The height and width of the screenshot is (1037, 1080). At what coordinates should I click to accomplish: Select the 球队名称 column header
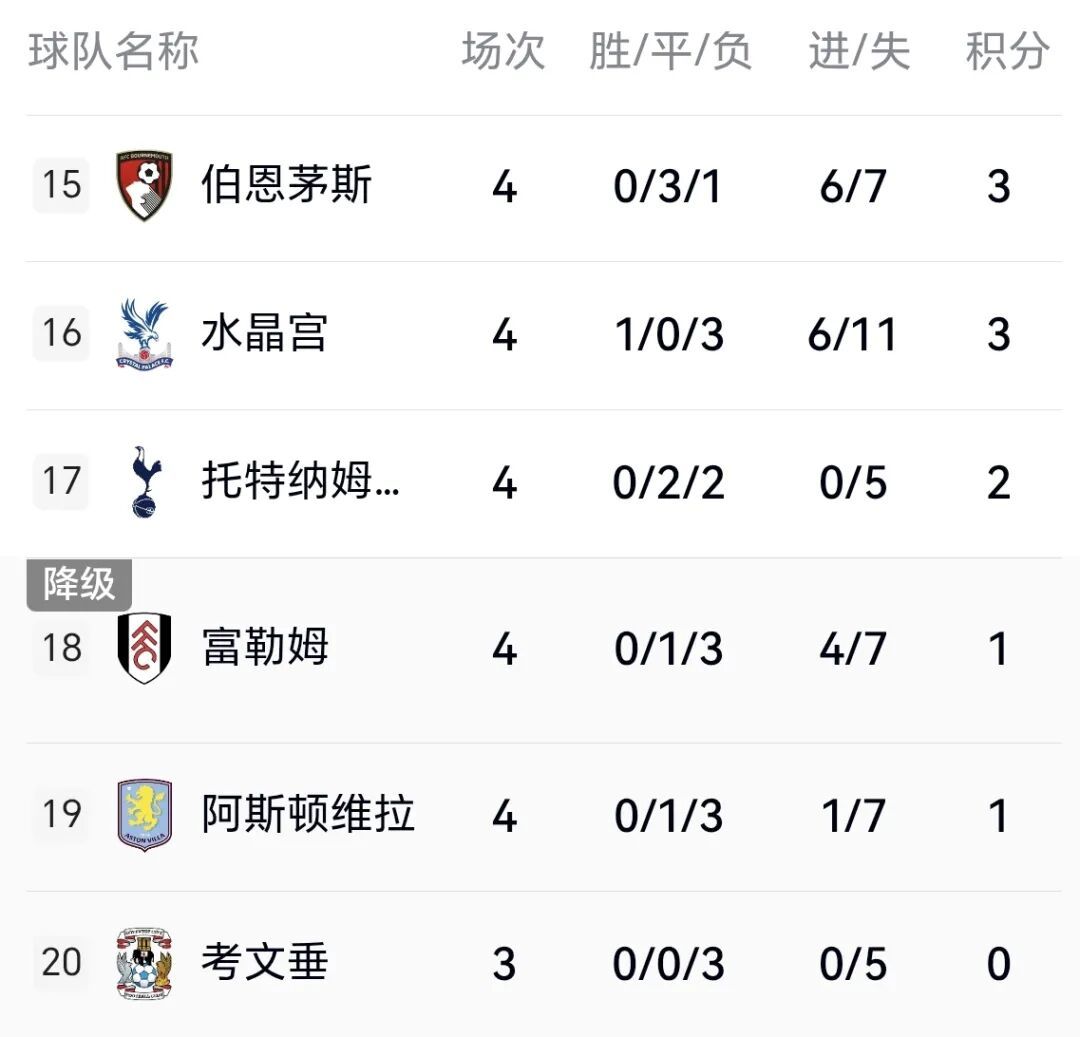click(x=114, y=51)
